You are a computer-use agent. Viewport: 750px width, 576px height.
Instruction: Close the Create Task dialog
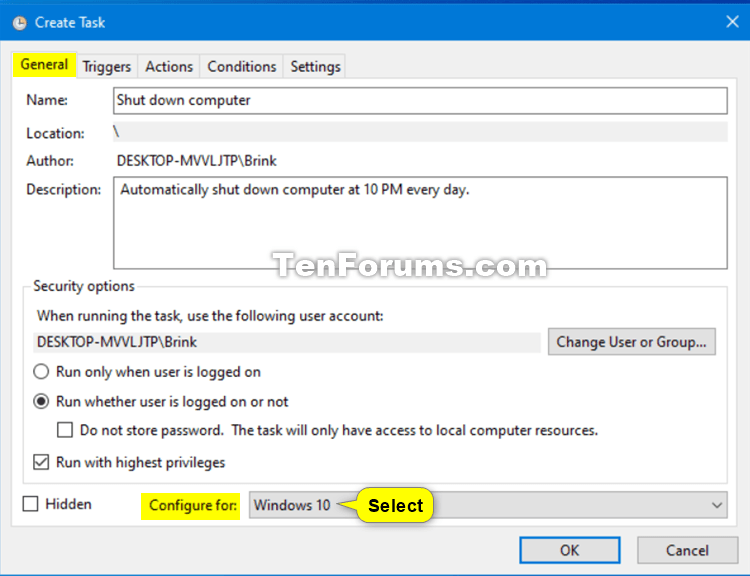pyautogui.click(x=732, y=22)
